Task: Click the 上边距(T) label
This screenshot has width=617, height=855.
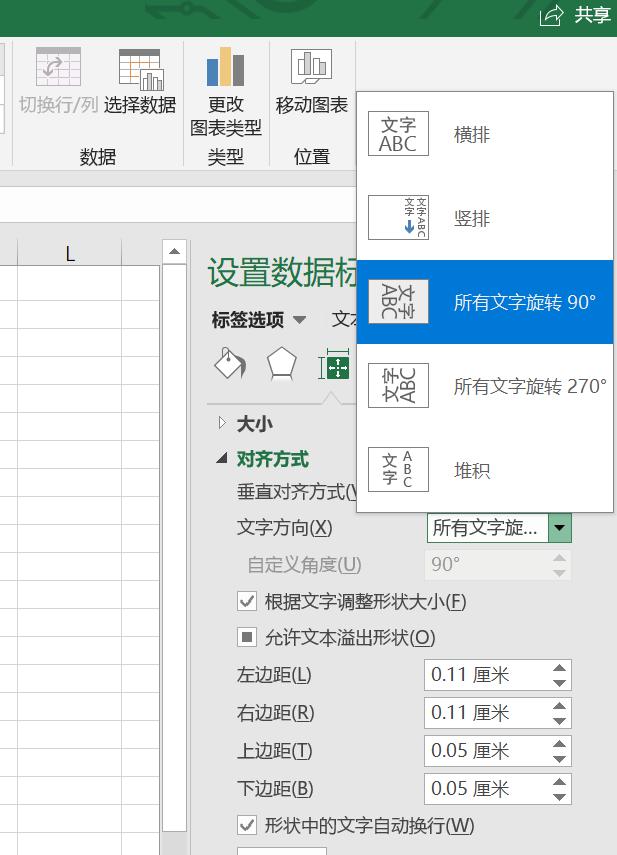Action: [x=275, y=751]
